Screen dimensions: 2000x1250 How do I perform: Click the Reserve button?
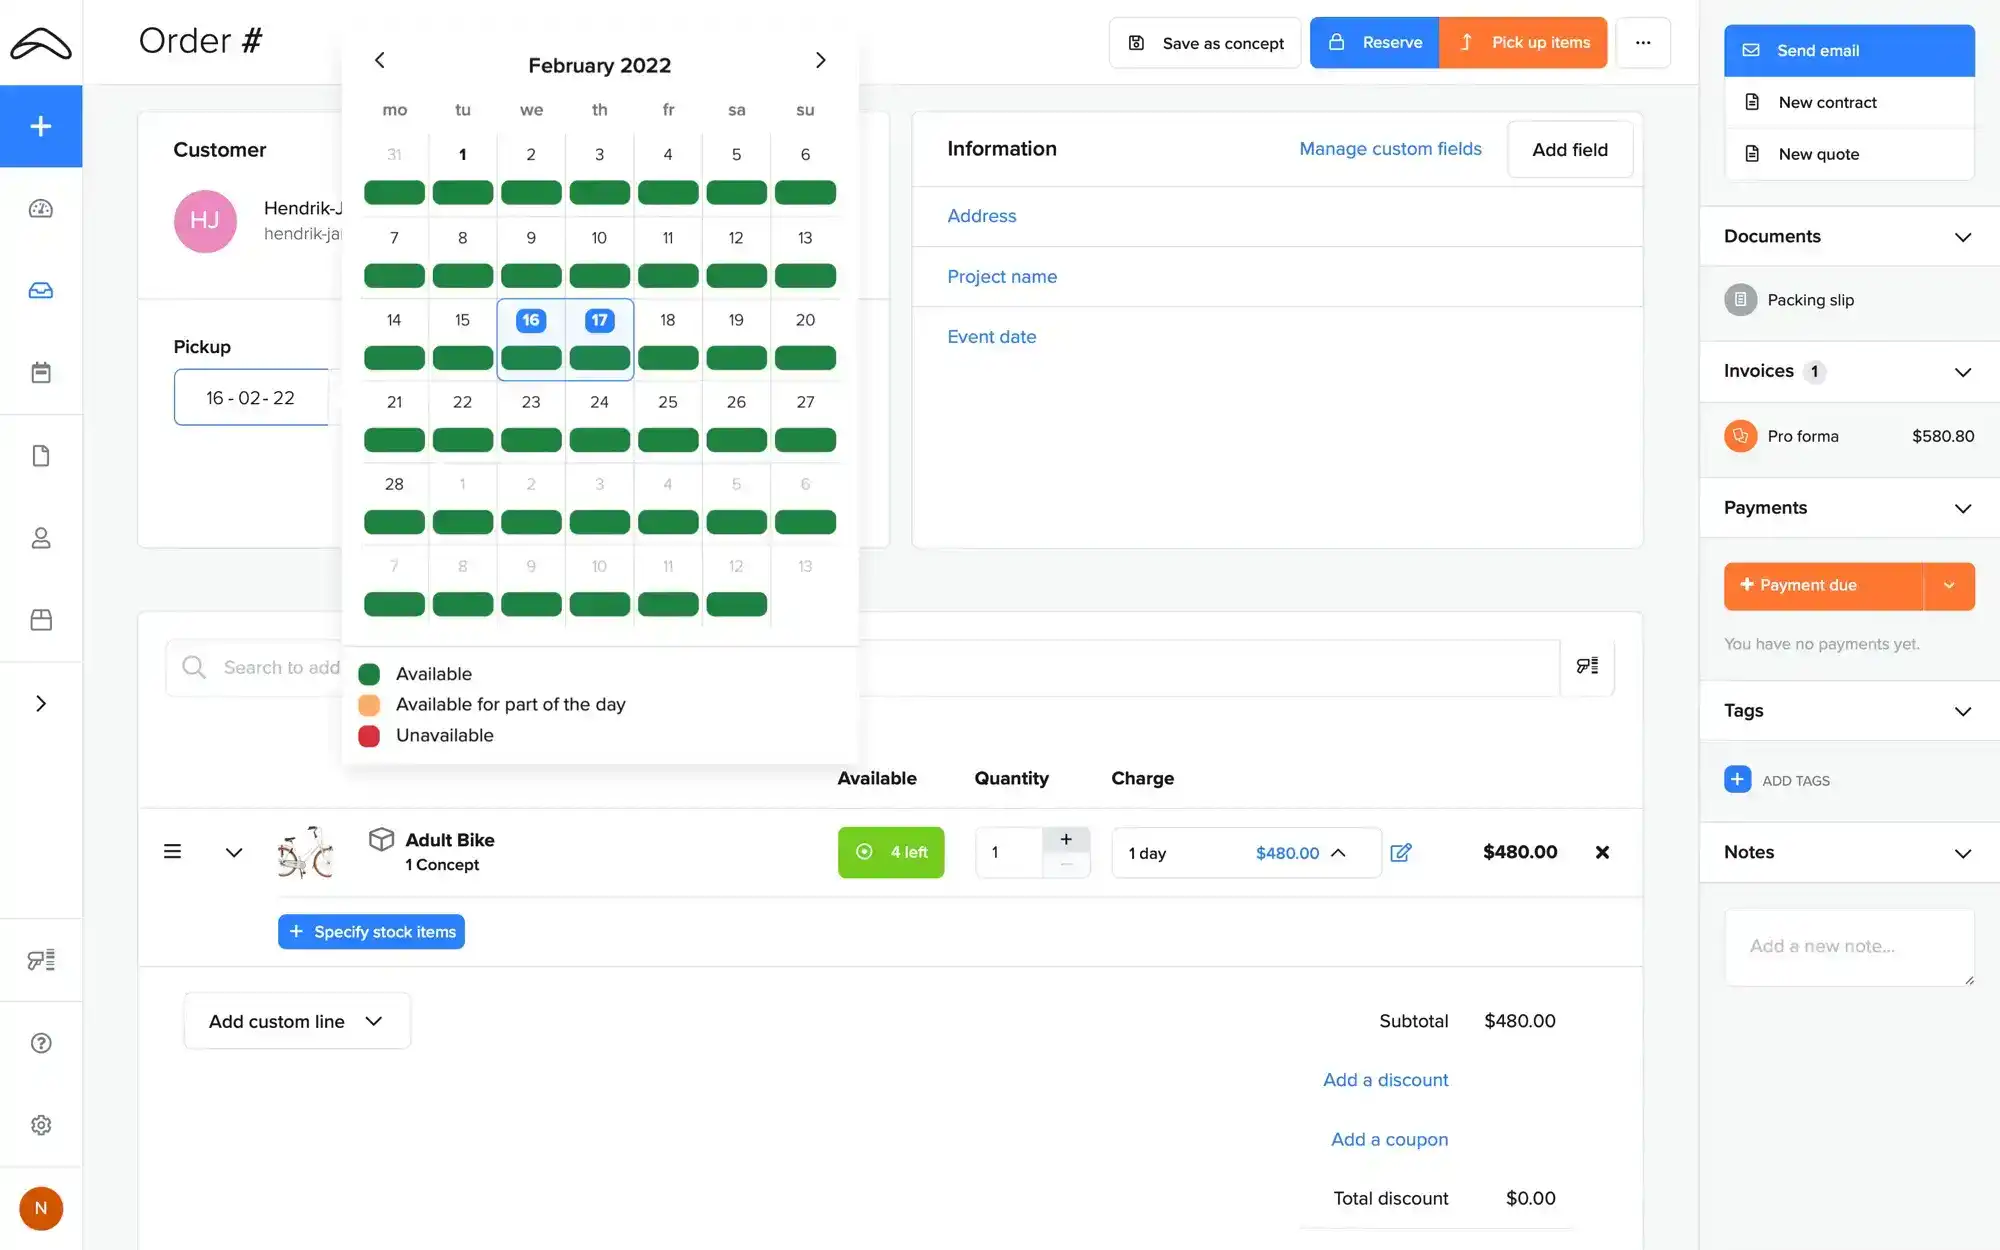1374,43
